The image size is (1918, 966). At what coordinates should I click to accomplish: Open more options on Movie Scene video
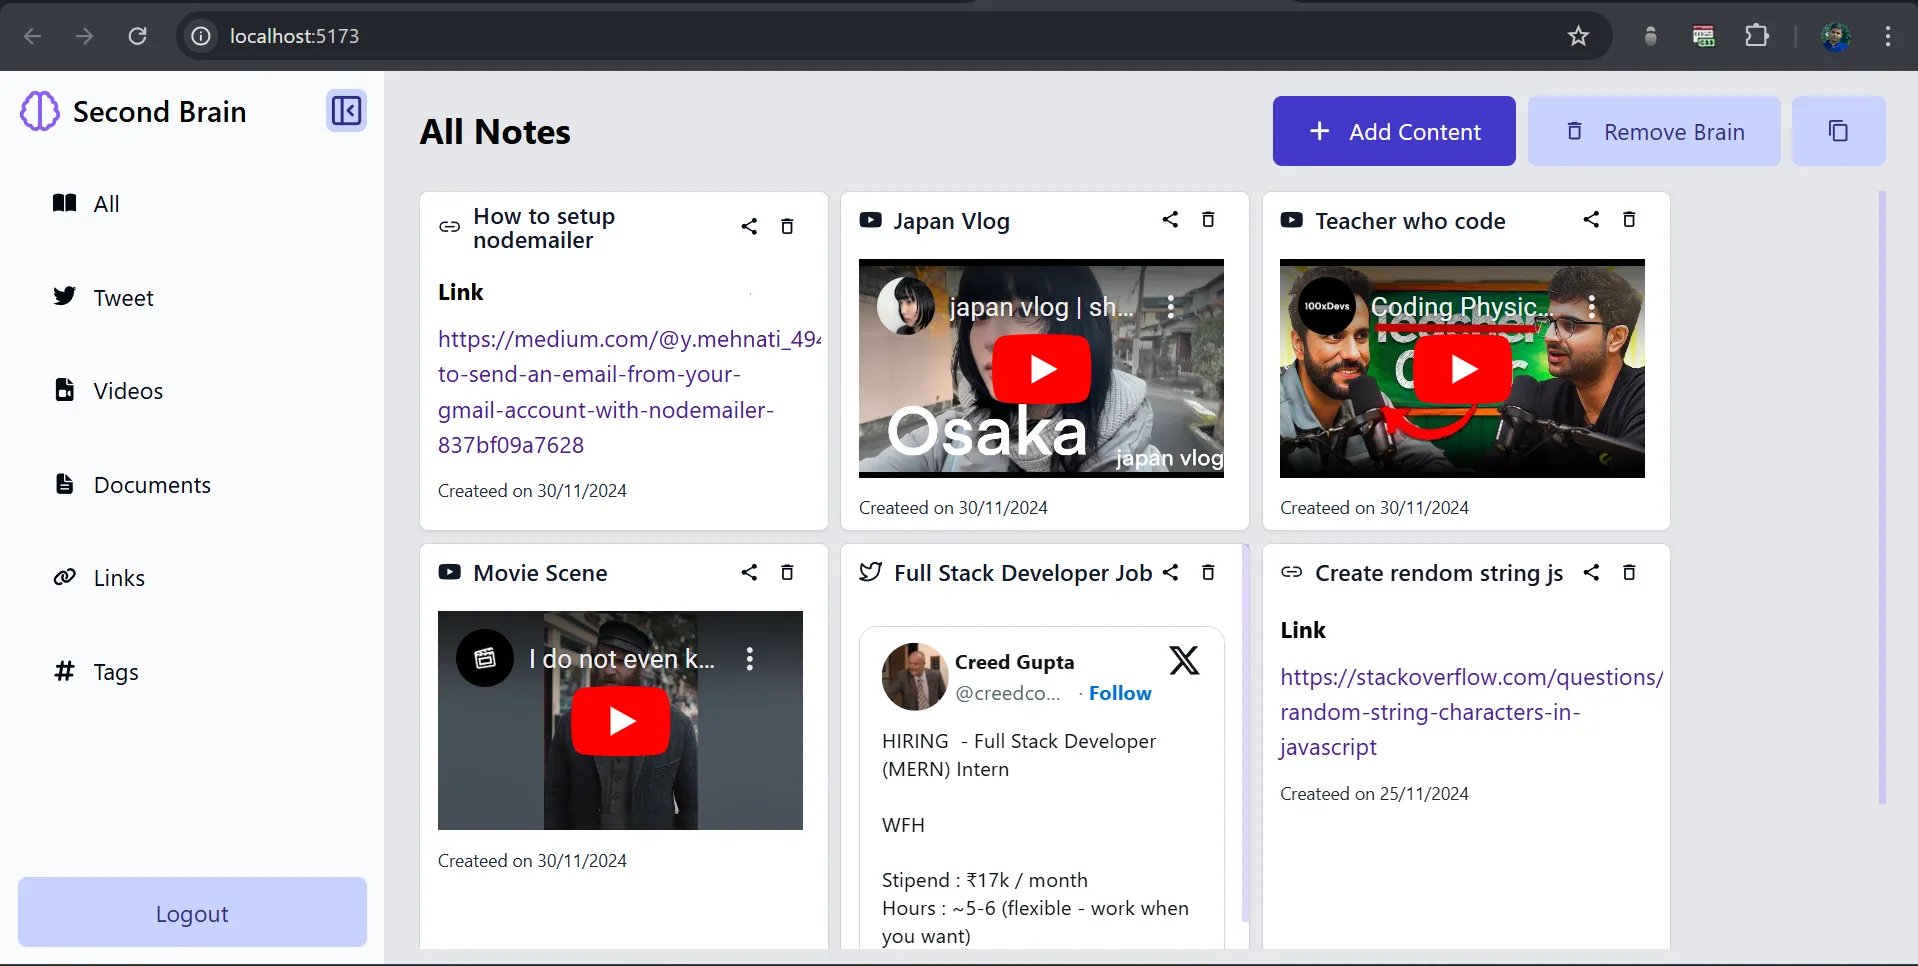[x=750, y=659]
